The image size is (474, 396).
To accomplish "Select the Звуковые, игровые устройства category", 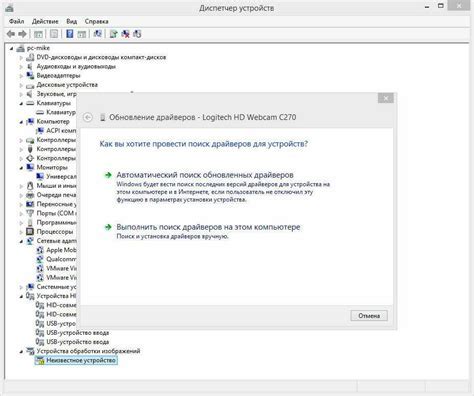I will point(56,94).
